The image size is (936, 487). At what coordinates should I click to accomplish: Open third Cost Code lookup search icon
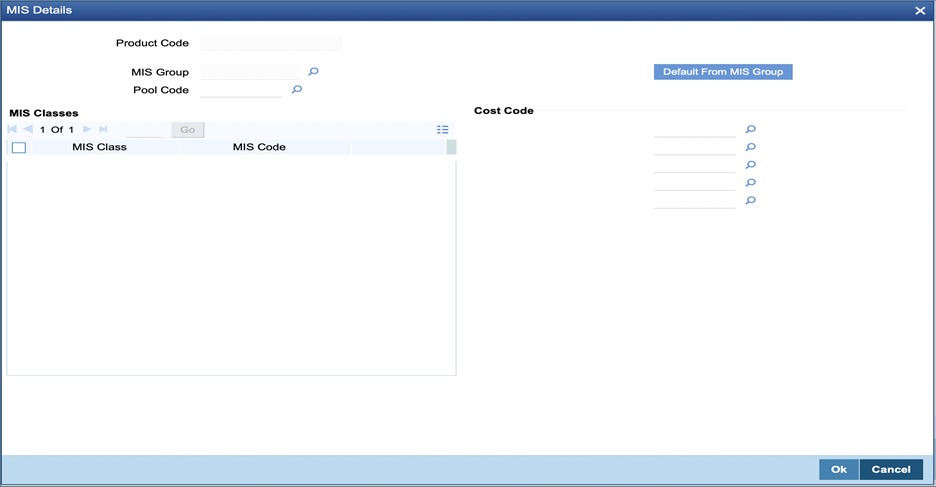[750, 165]
